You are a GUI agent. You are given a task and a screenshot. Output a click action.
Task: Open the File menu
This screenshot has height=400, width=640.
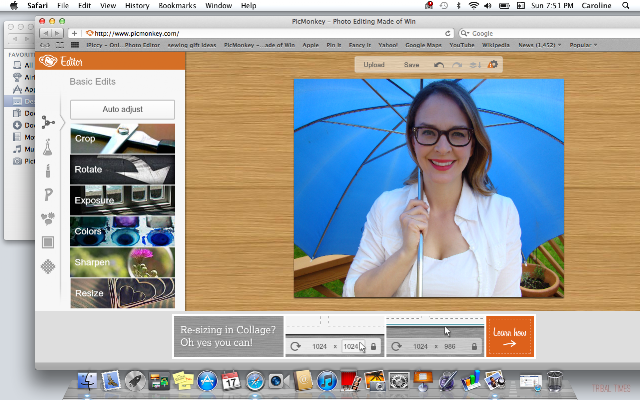point(63,5)
